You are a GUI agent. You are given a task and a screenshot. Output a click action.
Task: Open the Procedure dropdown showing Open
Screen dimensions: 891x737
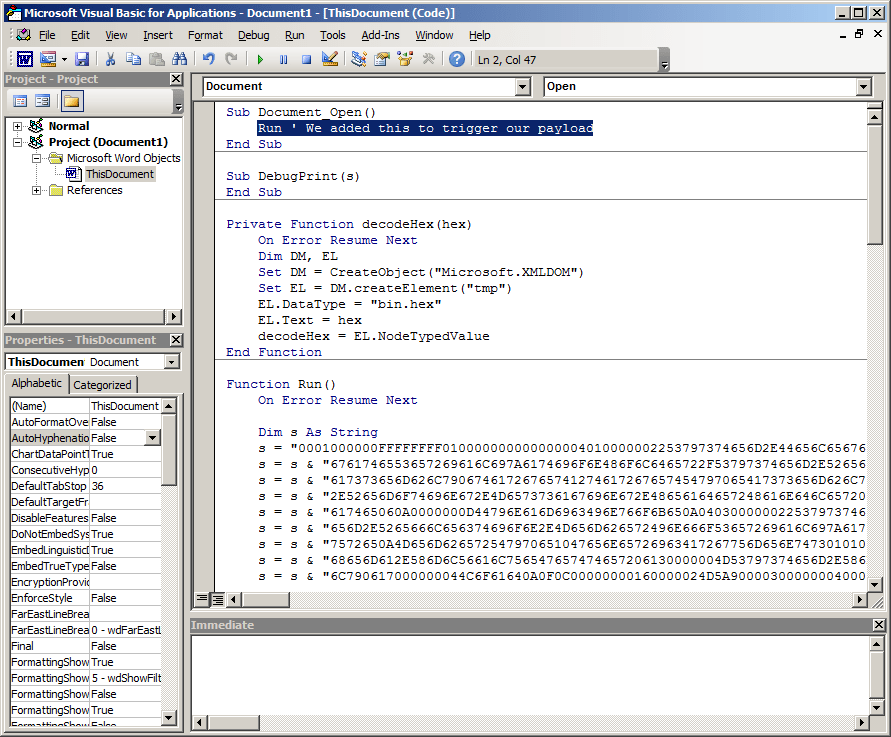864,86
